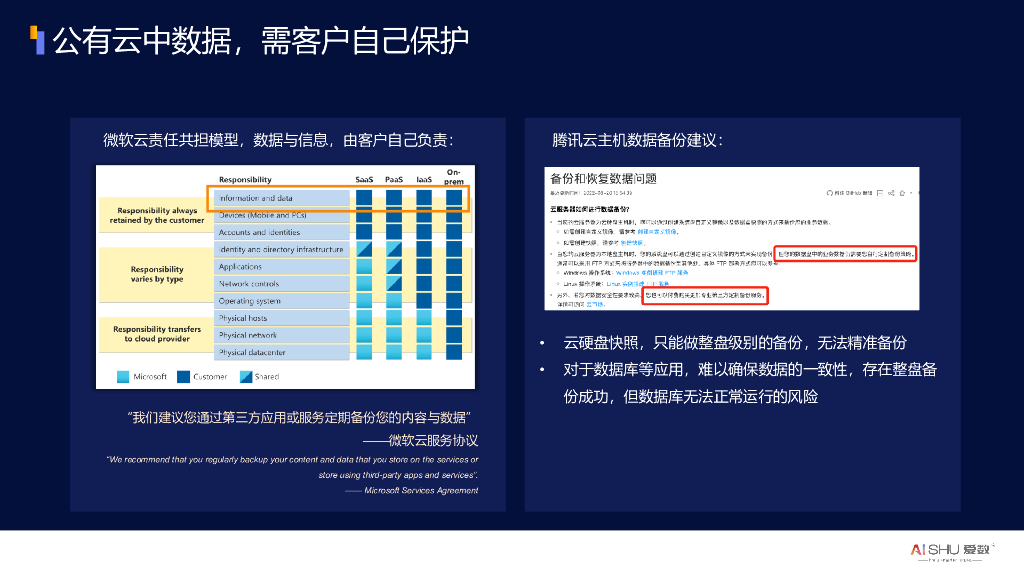Click the slide title 公有云中数据，需客户自己保护

pyautogui.click(x=261, y=40)
